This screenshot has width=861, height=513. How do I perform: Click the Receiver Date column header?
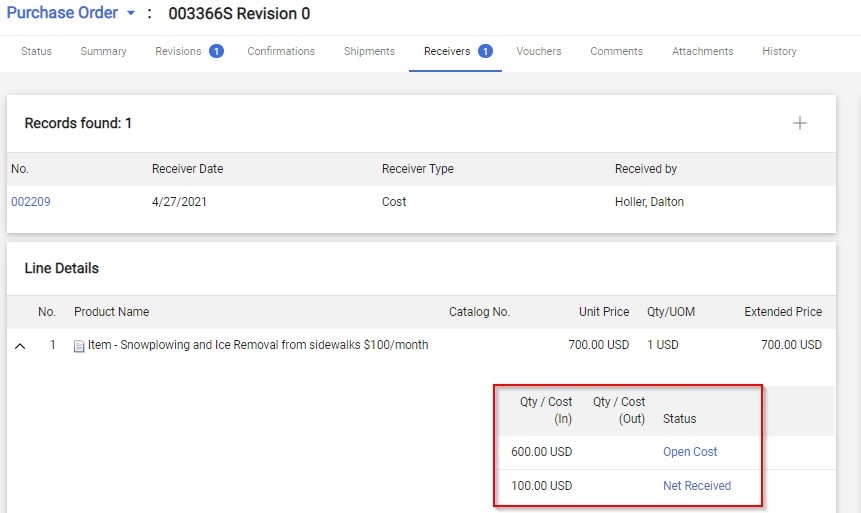click(187, 169)
